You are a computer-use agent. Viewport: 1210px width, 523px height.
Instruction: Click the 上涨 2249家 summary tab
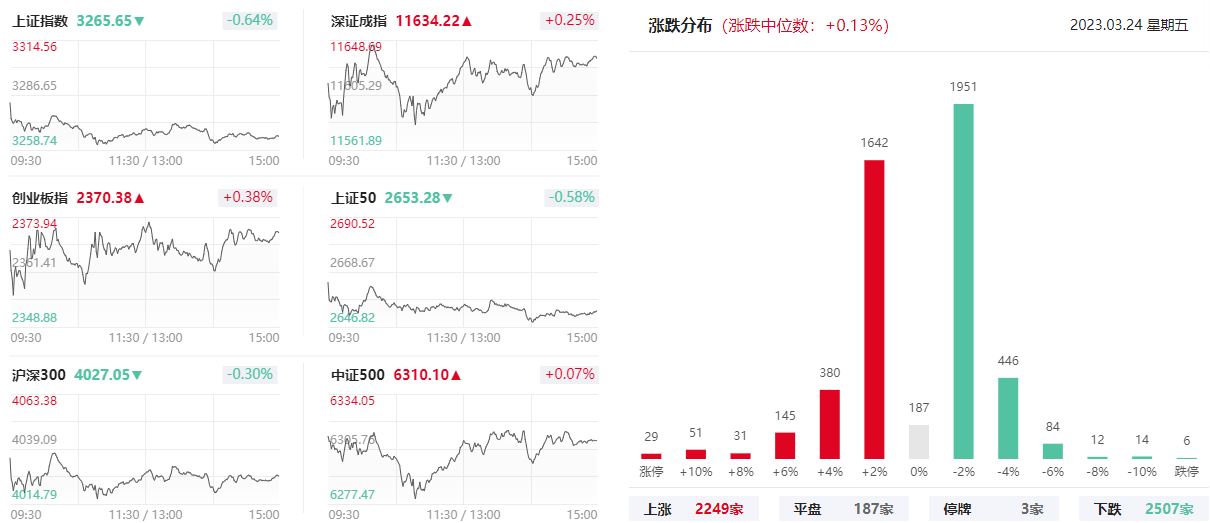pos(694,509)
